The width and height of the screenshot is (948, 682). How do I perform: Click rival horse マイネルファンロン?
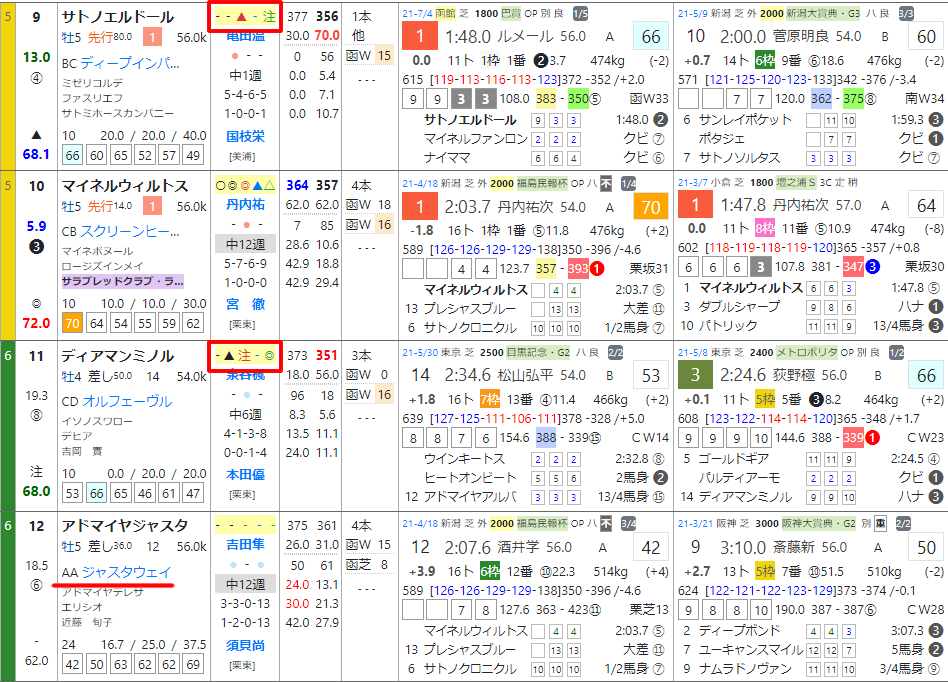(476, 138)
